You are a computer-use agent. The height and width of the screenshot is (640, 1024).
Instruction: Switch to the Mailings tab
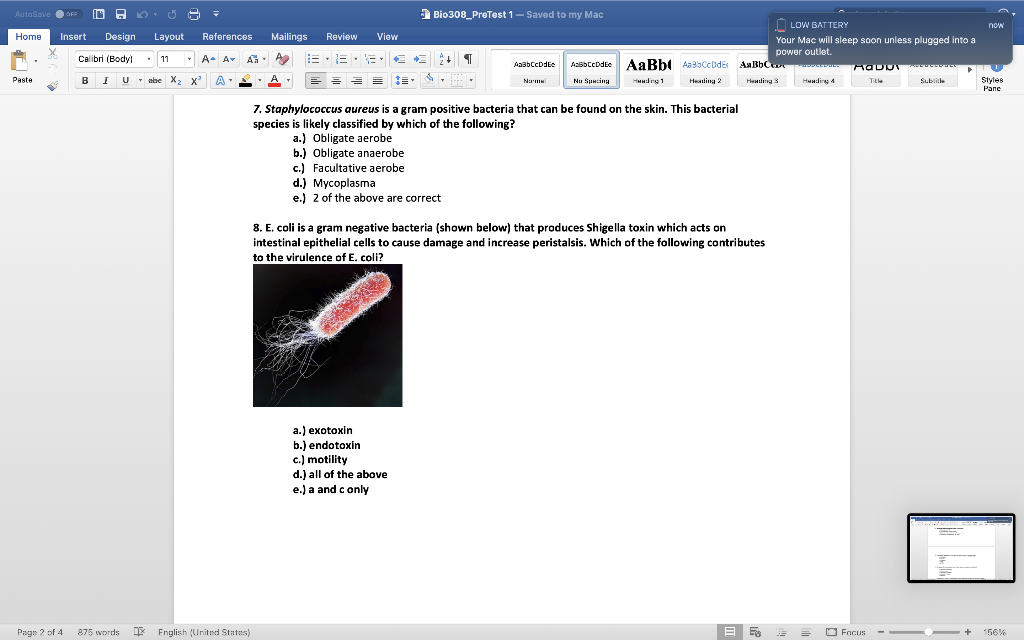(289, 37)
